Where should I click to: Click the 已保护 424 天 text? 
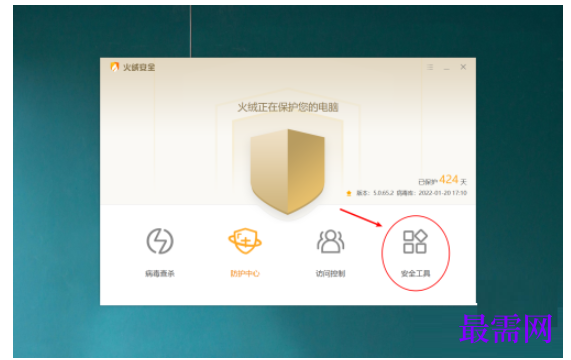pyautogui.click(x=442, y=180)
